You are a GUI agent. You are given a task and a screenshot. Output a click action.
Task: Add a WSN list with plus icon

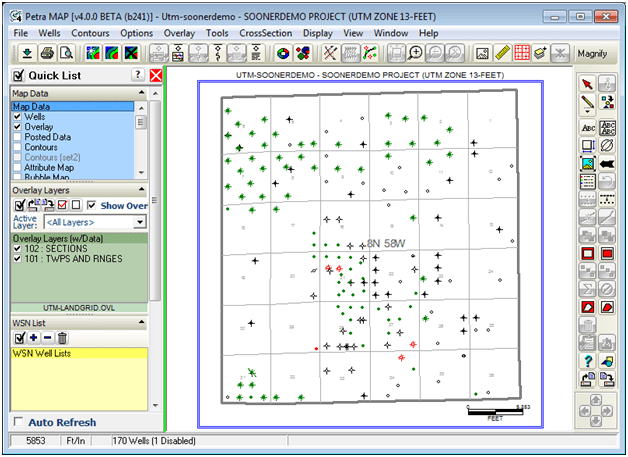coord(34,338)
